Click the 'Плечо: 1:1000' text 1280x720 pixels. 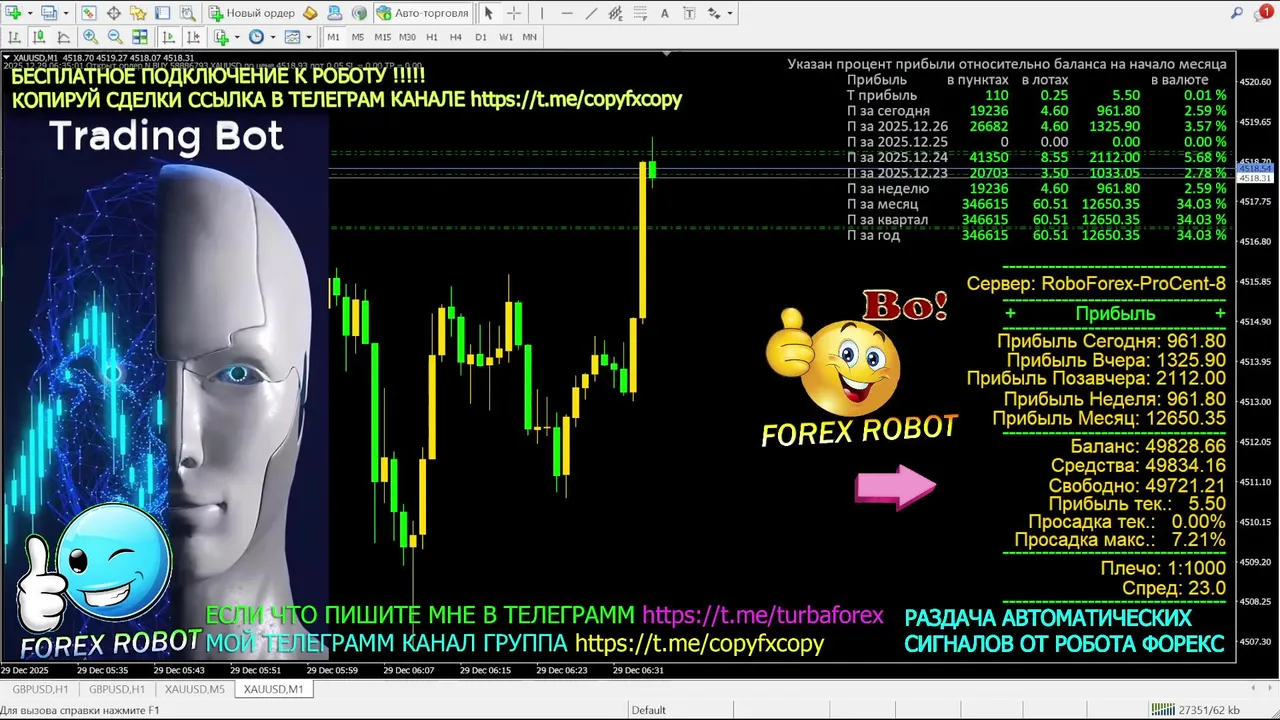pos(1163,568)
